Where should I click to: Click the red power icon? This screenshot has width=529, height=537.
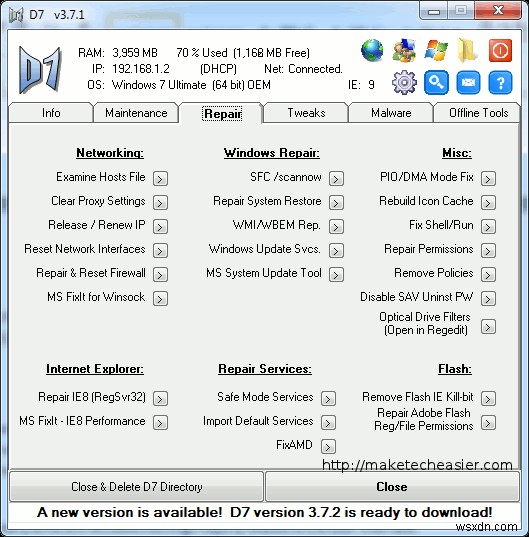pyautogui.click(x=500, y=51)
